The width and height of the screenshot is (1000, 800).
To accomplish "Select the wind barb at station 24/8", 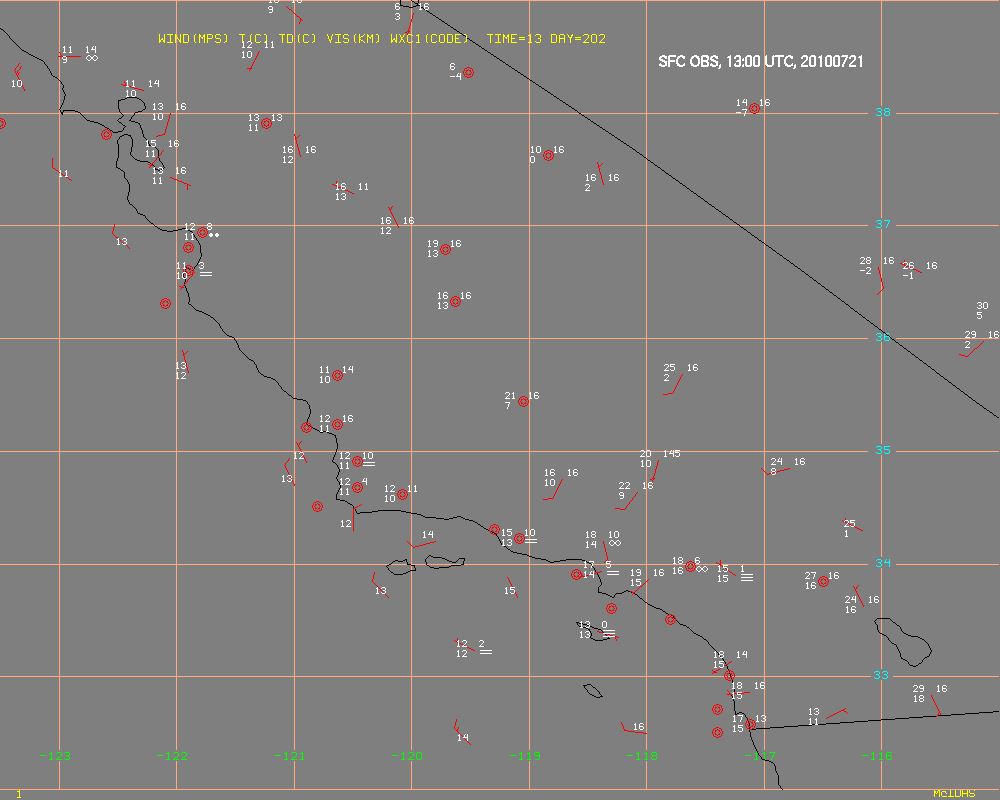I will [776, 471].
